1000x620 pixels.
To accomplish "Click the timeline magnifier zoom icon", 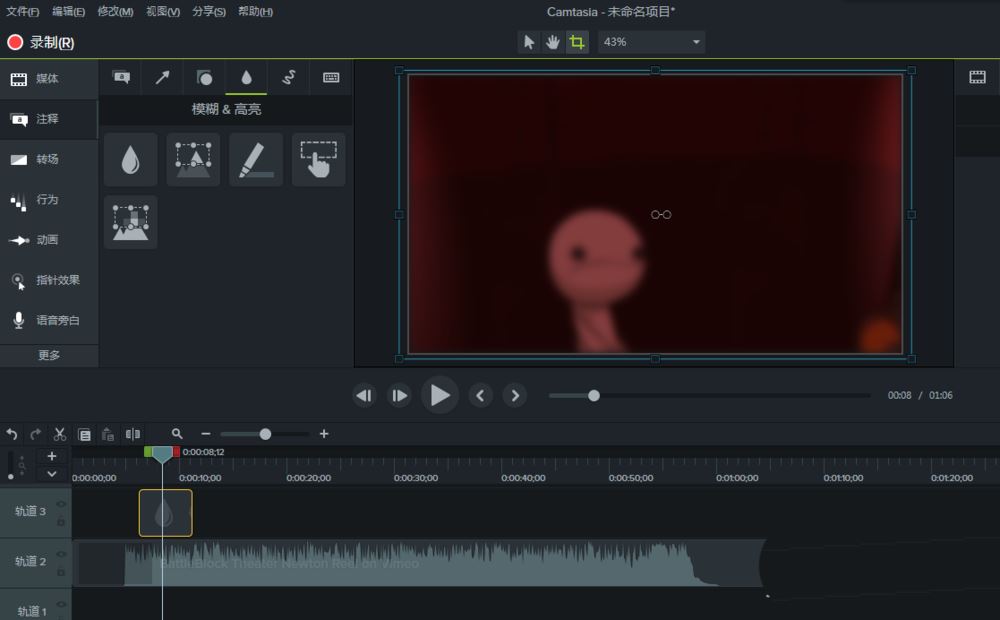I will [177, 434].
